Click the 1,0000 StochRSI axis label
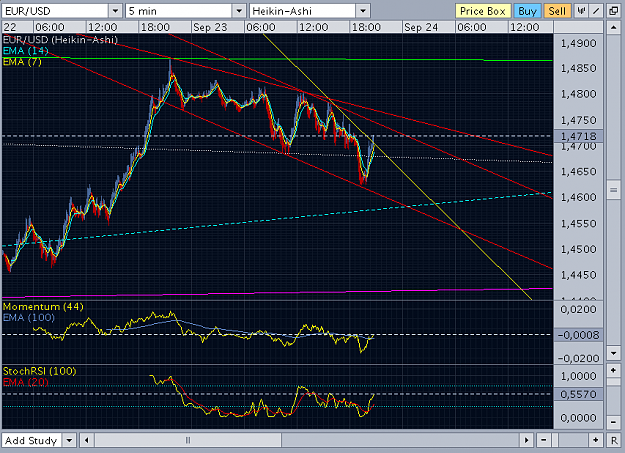The width and height of the screenshot is (625, 453). pyautogui.click(x=578, y=376)
